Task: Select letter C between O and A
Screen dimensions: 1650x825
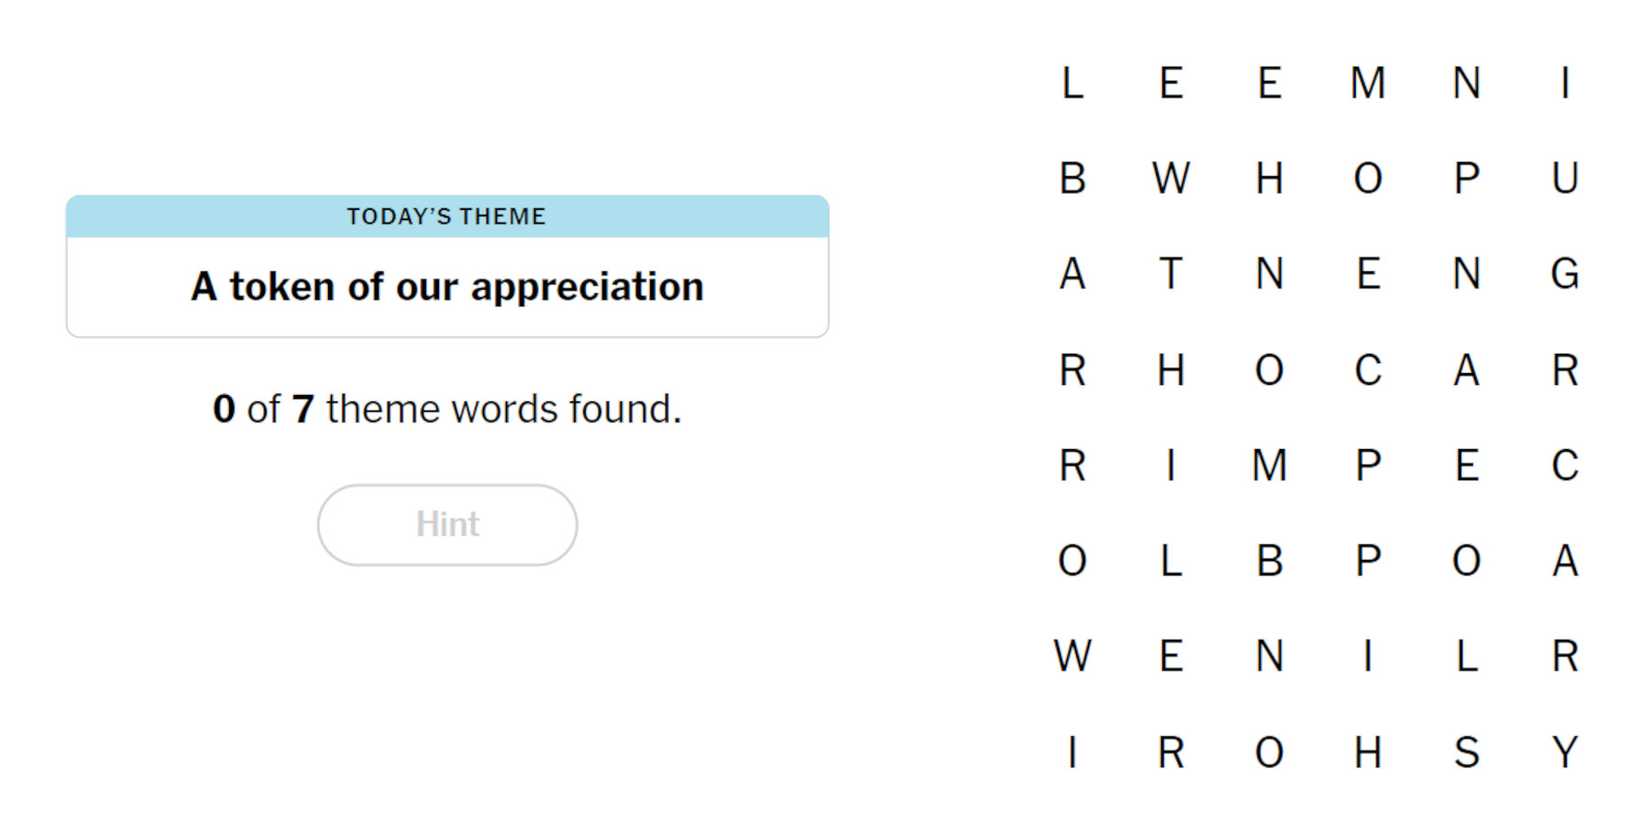Action: 1367,370
